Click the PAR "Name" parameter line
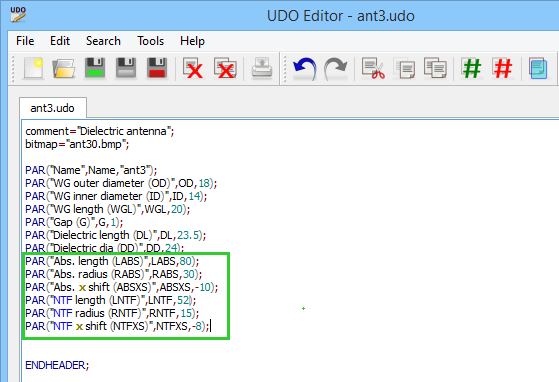The image size is (559, 382). click(91, 170)
